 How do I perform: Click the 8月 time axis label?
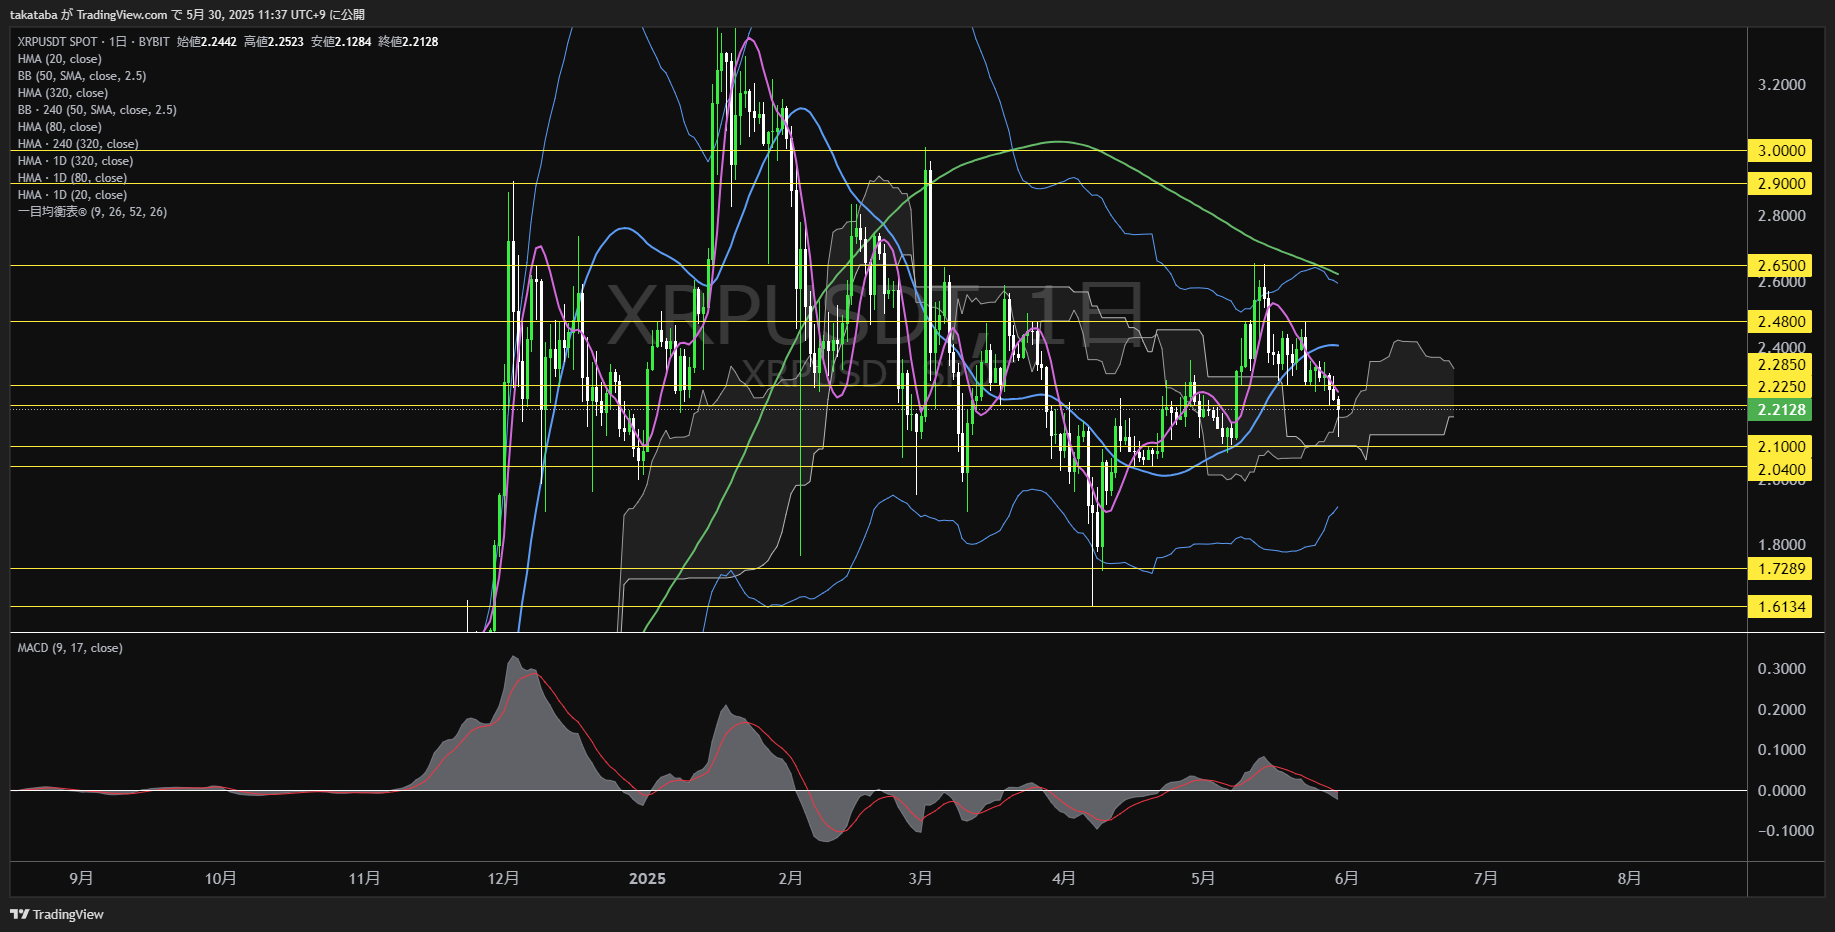click(1629, 878)
